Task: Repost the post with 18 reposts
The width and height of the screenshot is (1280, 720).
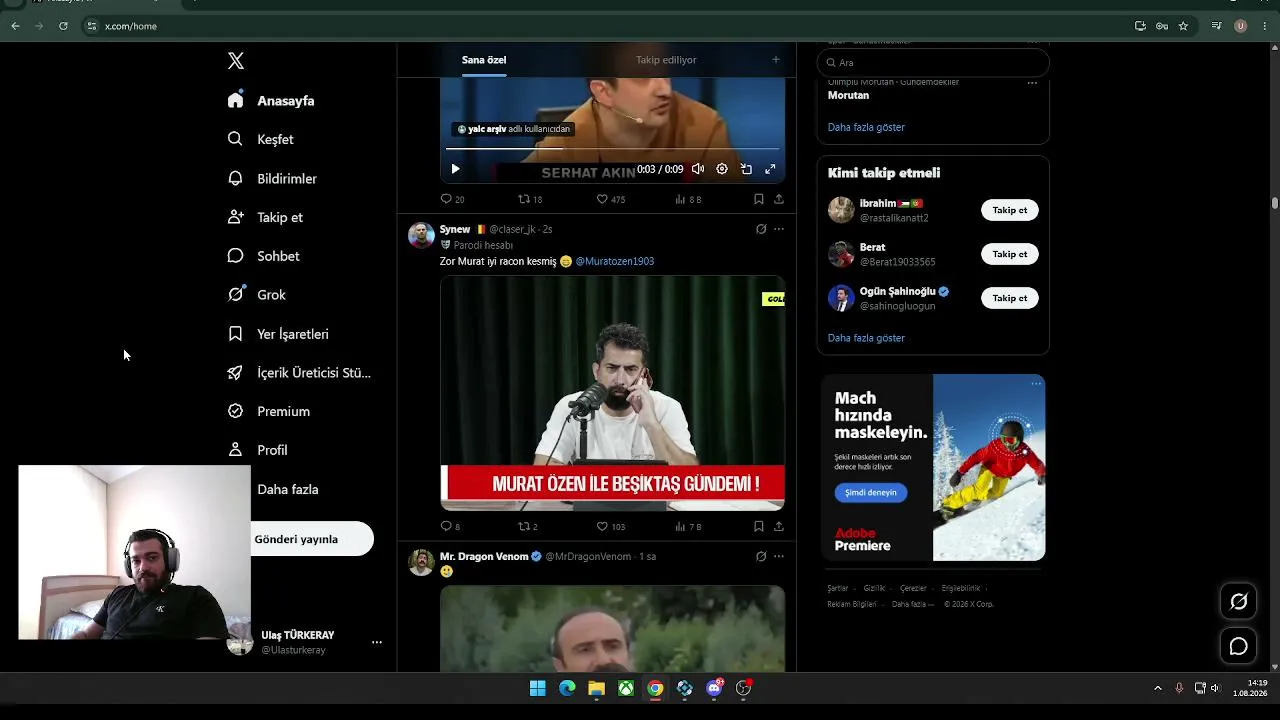Action: (530, 199)
